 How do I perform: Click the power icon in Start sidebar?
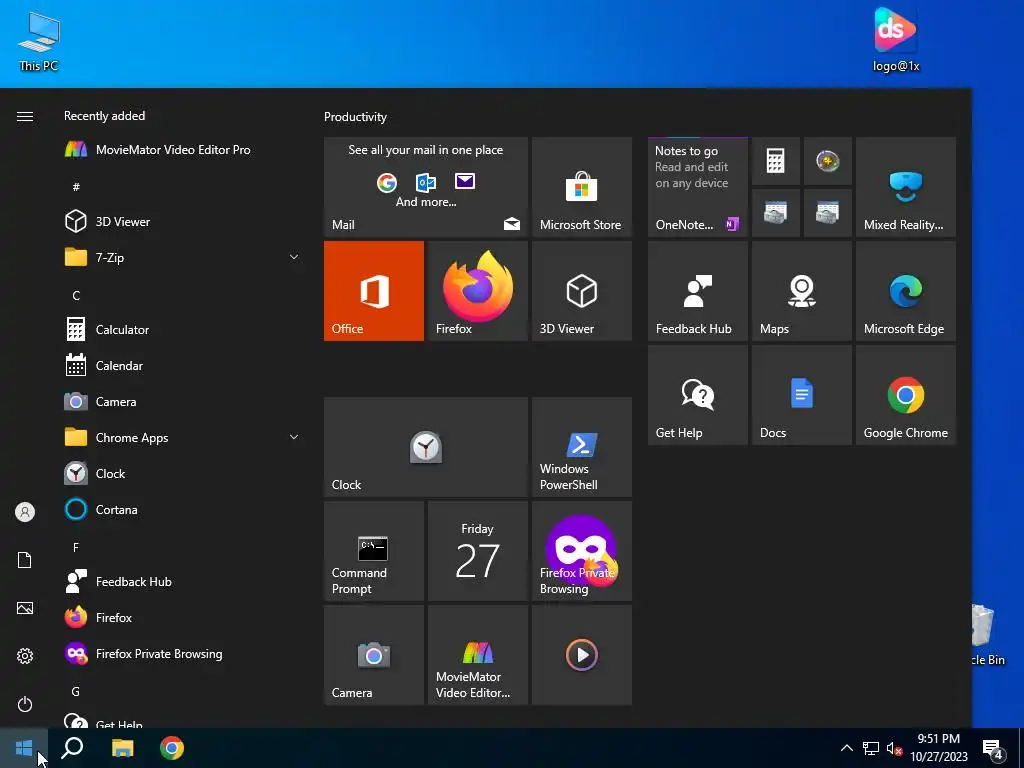coord(25,704)
